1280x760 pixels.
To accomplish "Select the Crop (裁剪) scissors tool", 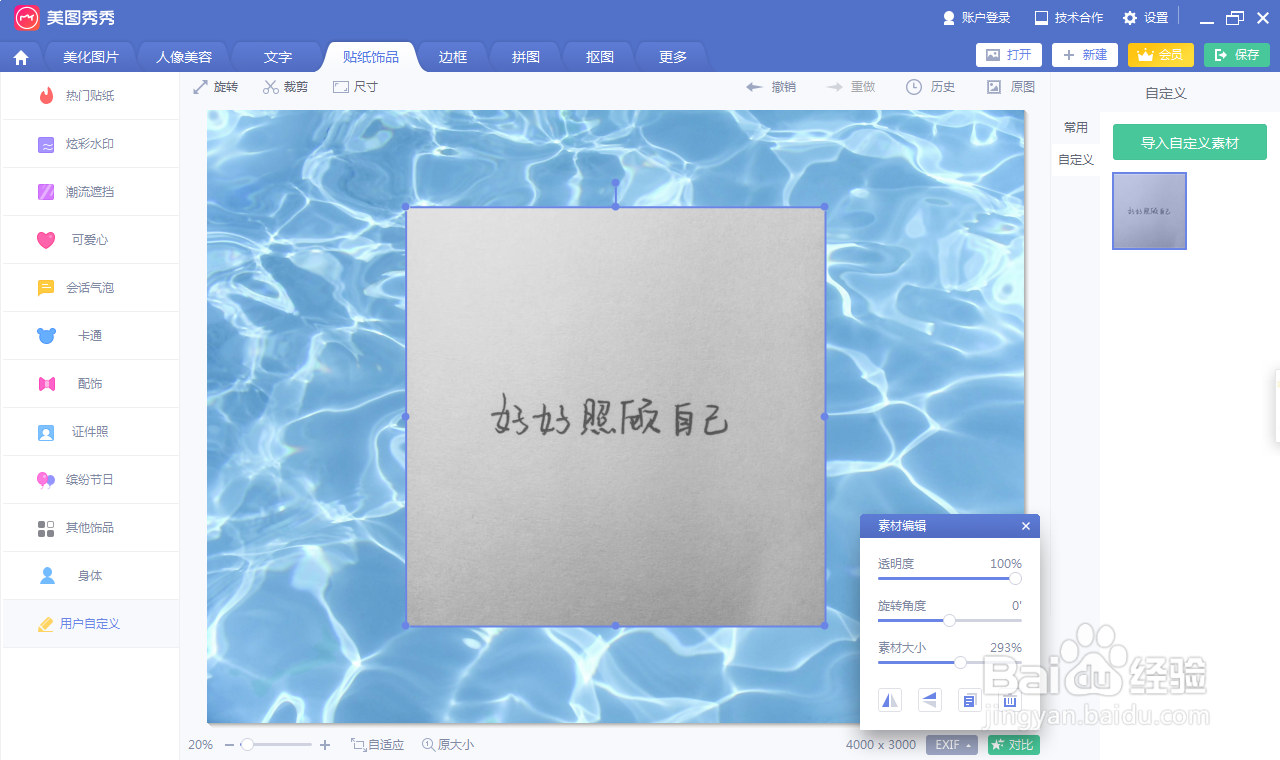I will point(285,86).
